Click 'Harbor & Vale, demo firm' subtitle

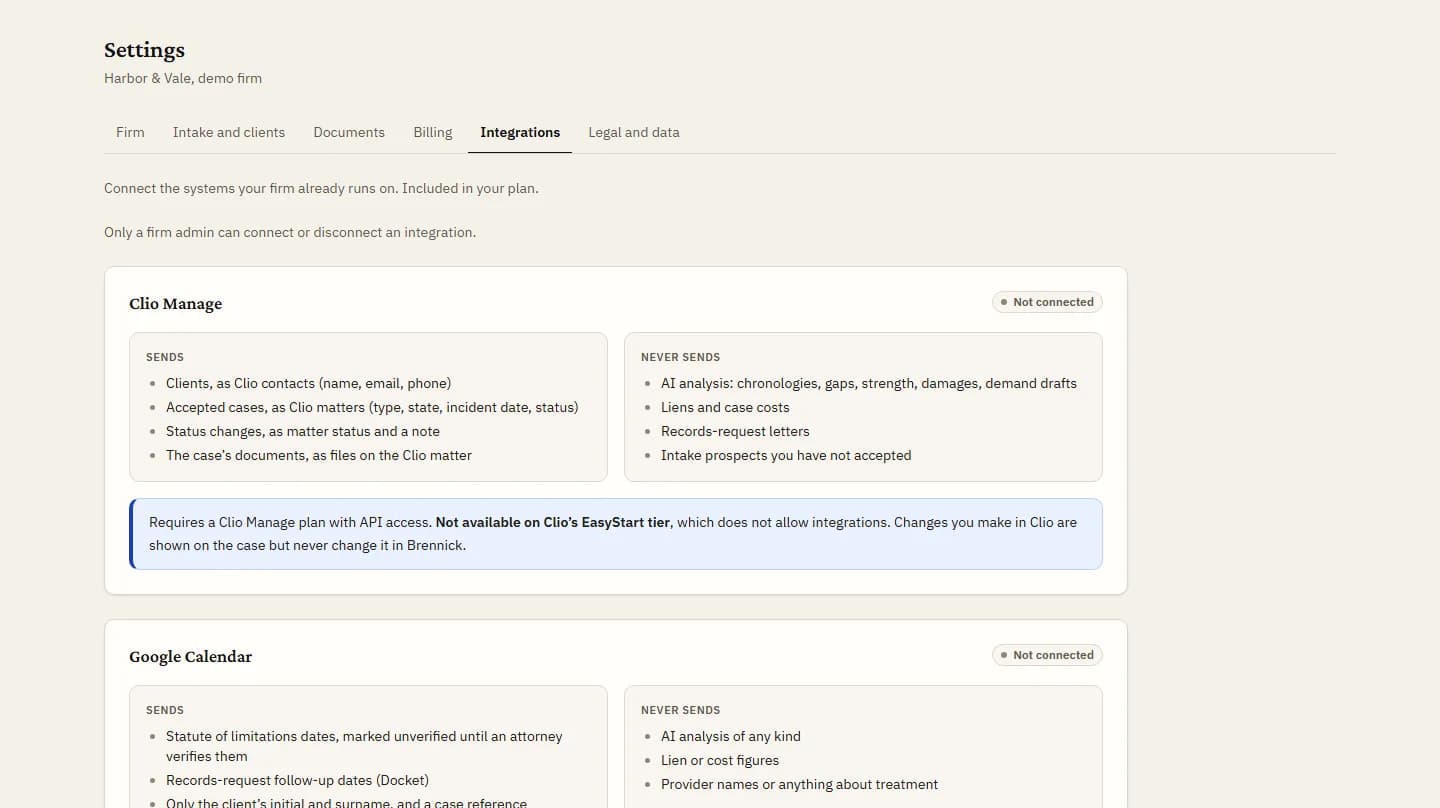pyautogui.click(x=183, y=78)
